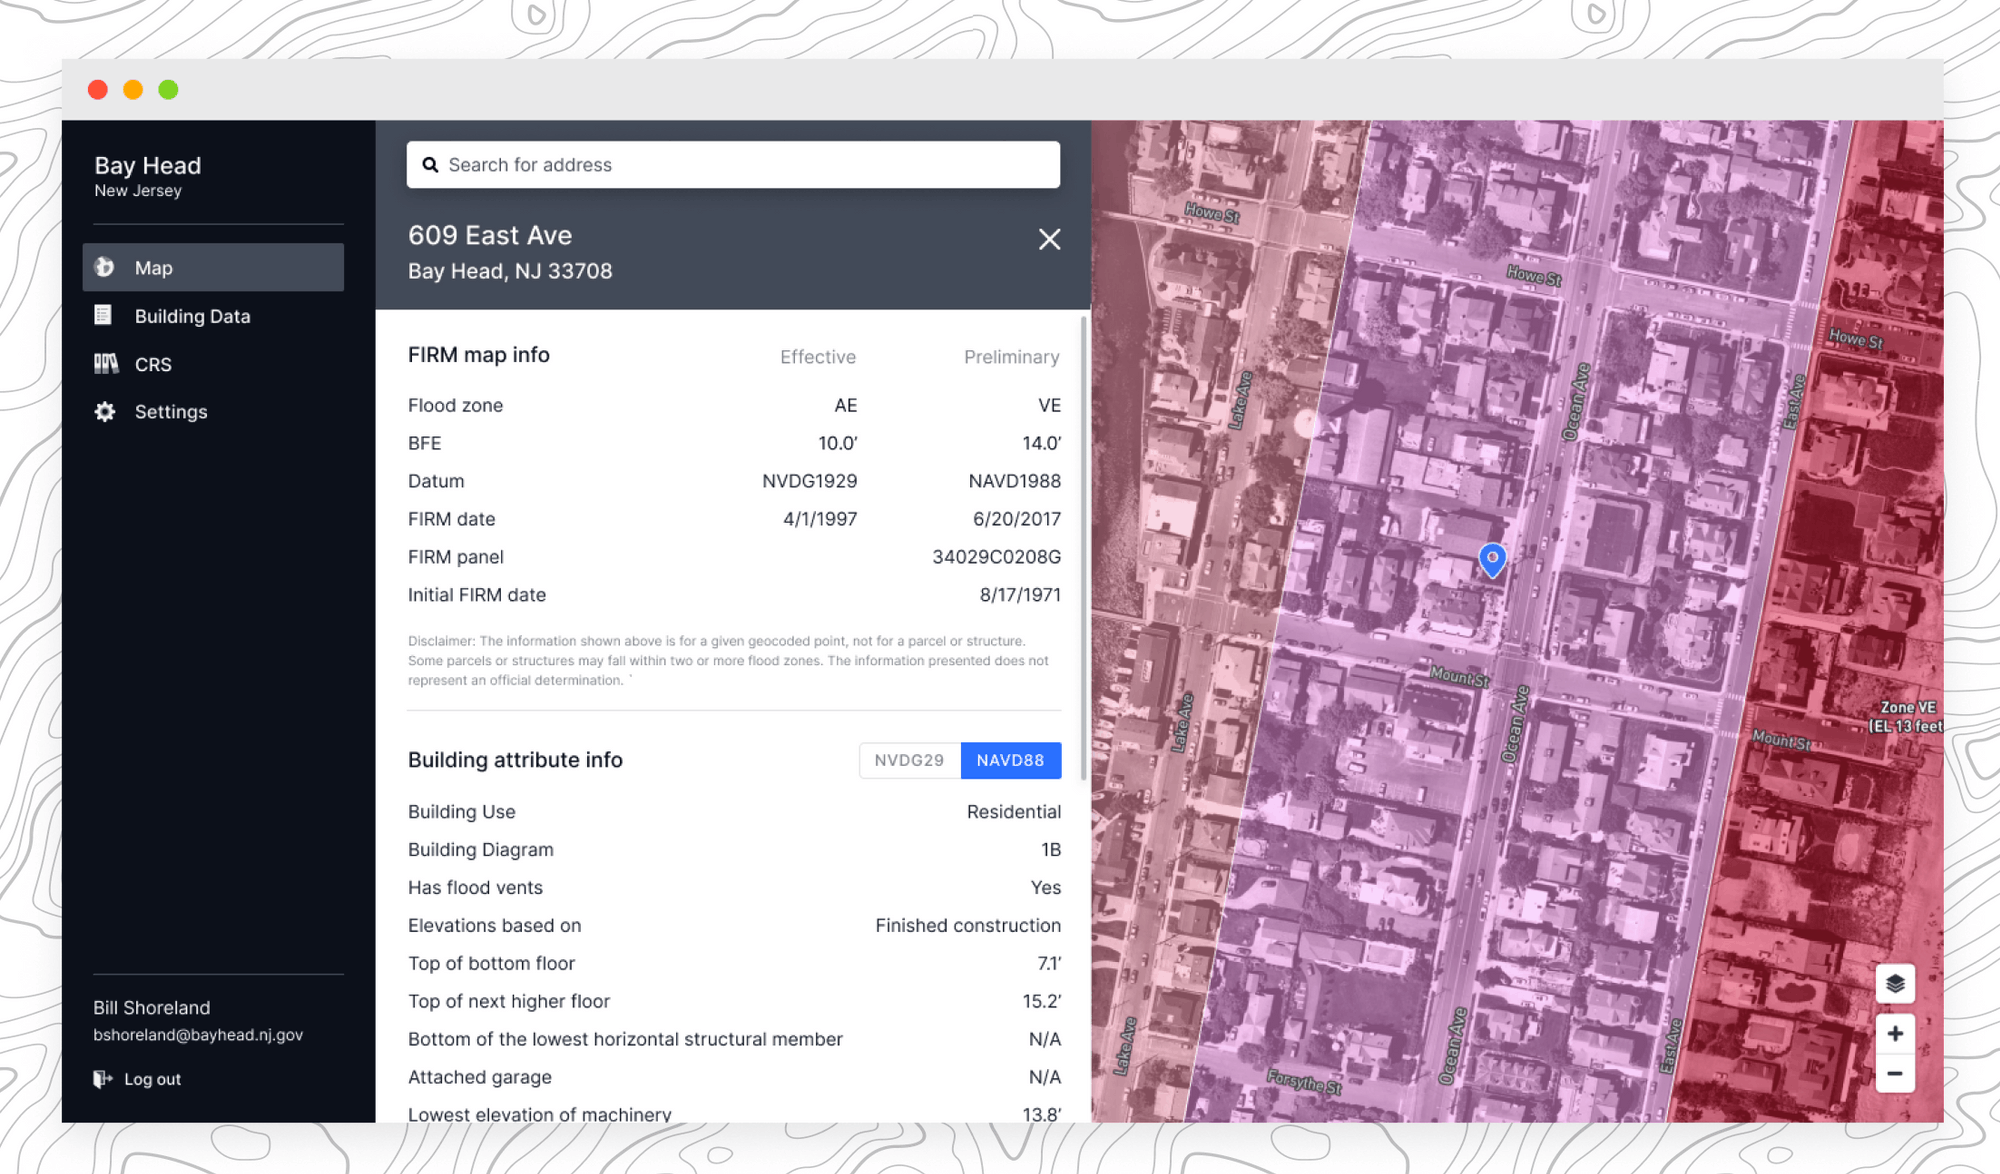The image size is (2000, 1174).
Task: Click the CRS icon in the sidebar
Action: click(x=104, y=363)
